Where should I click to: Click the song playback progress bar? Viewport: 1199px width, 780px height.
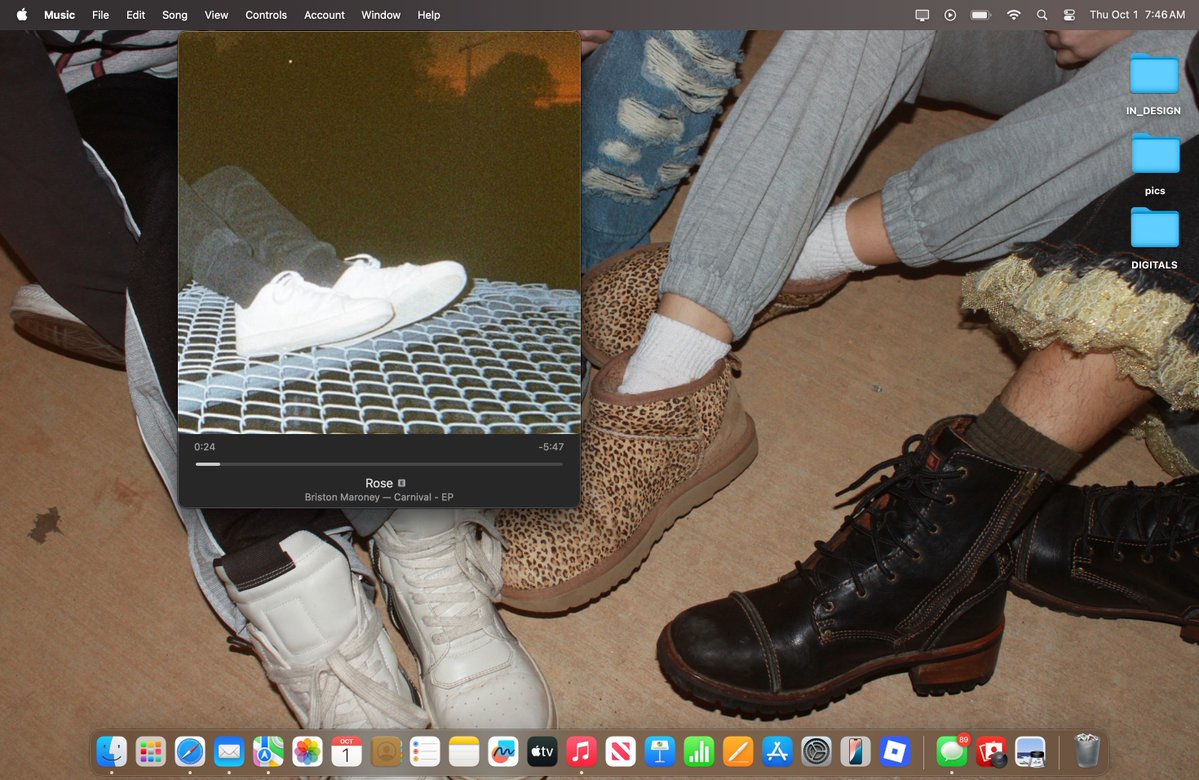(379, 464)
